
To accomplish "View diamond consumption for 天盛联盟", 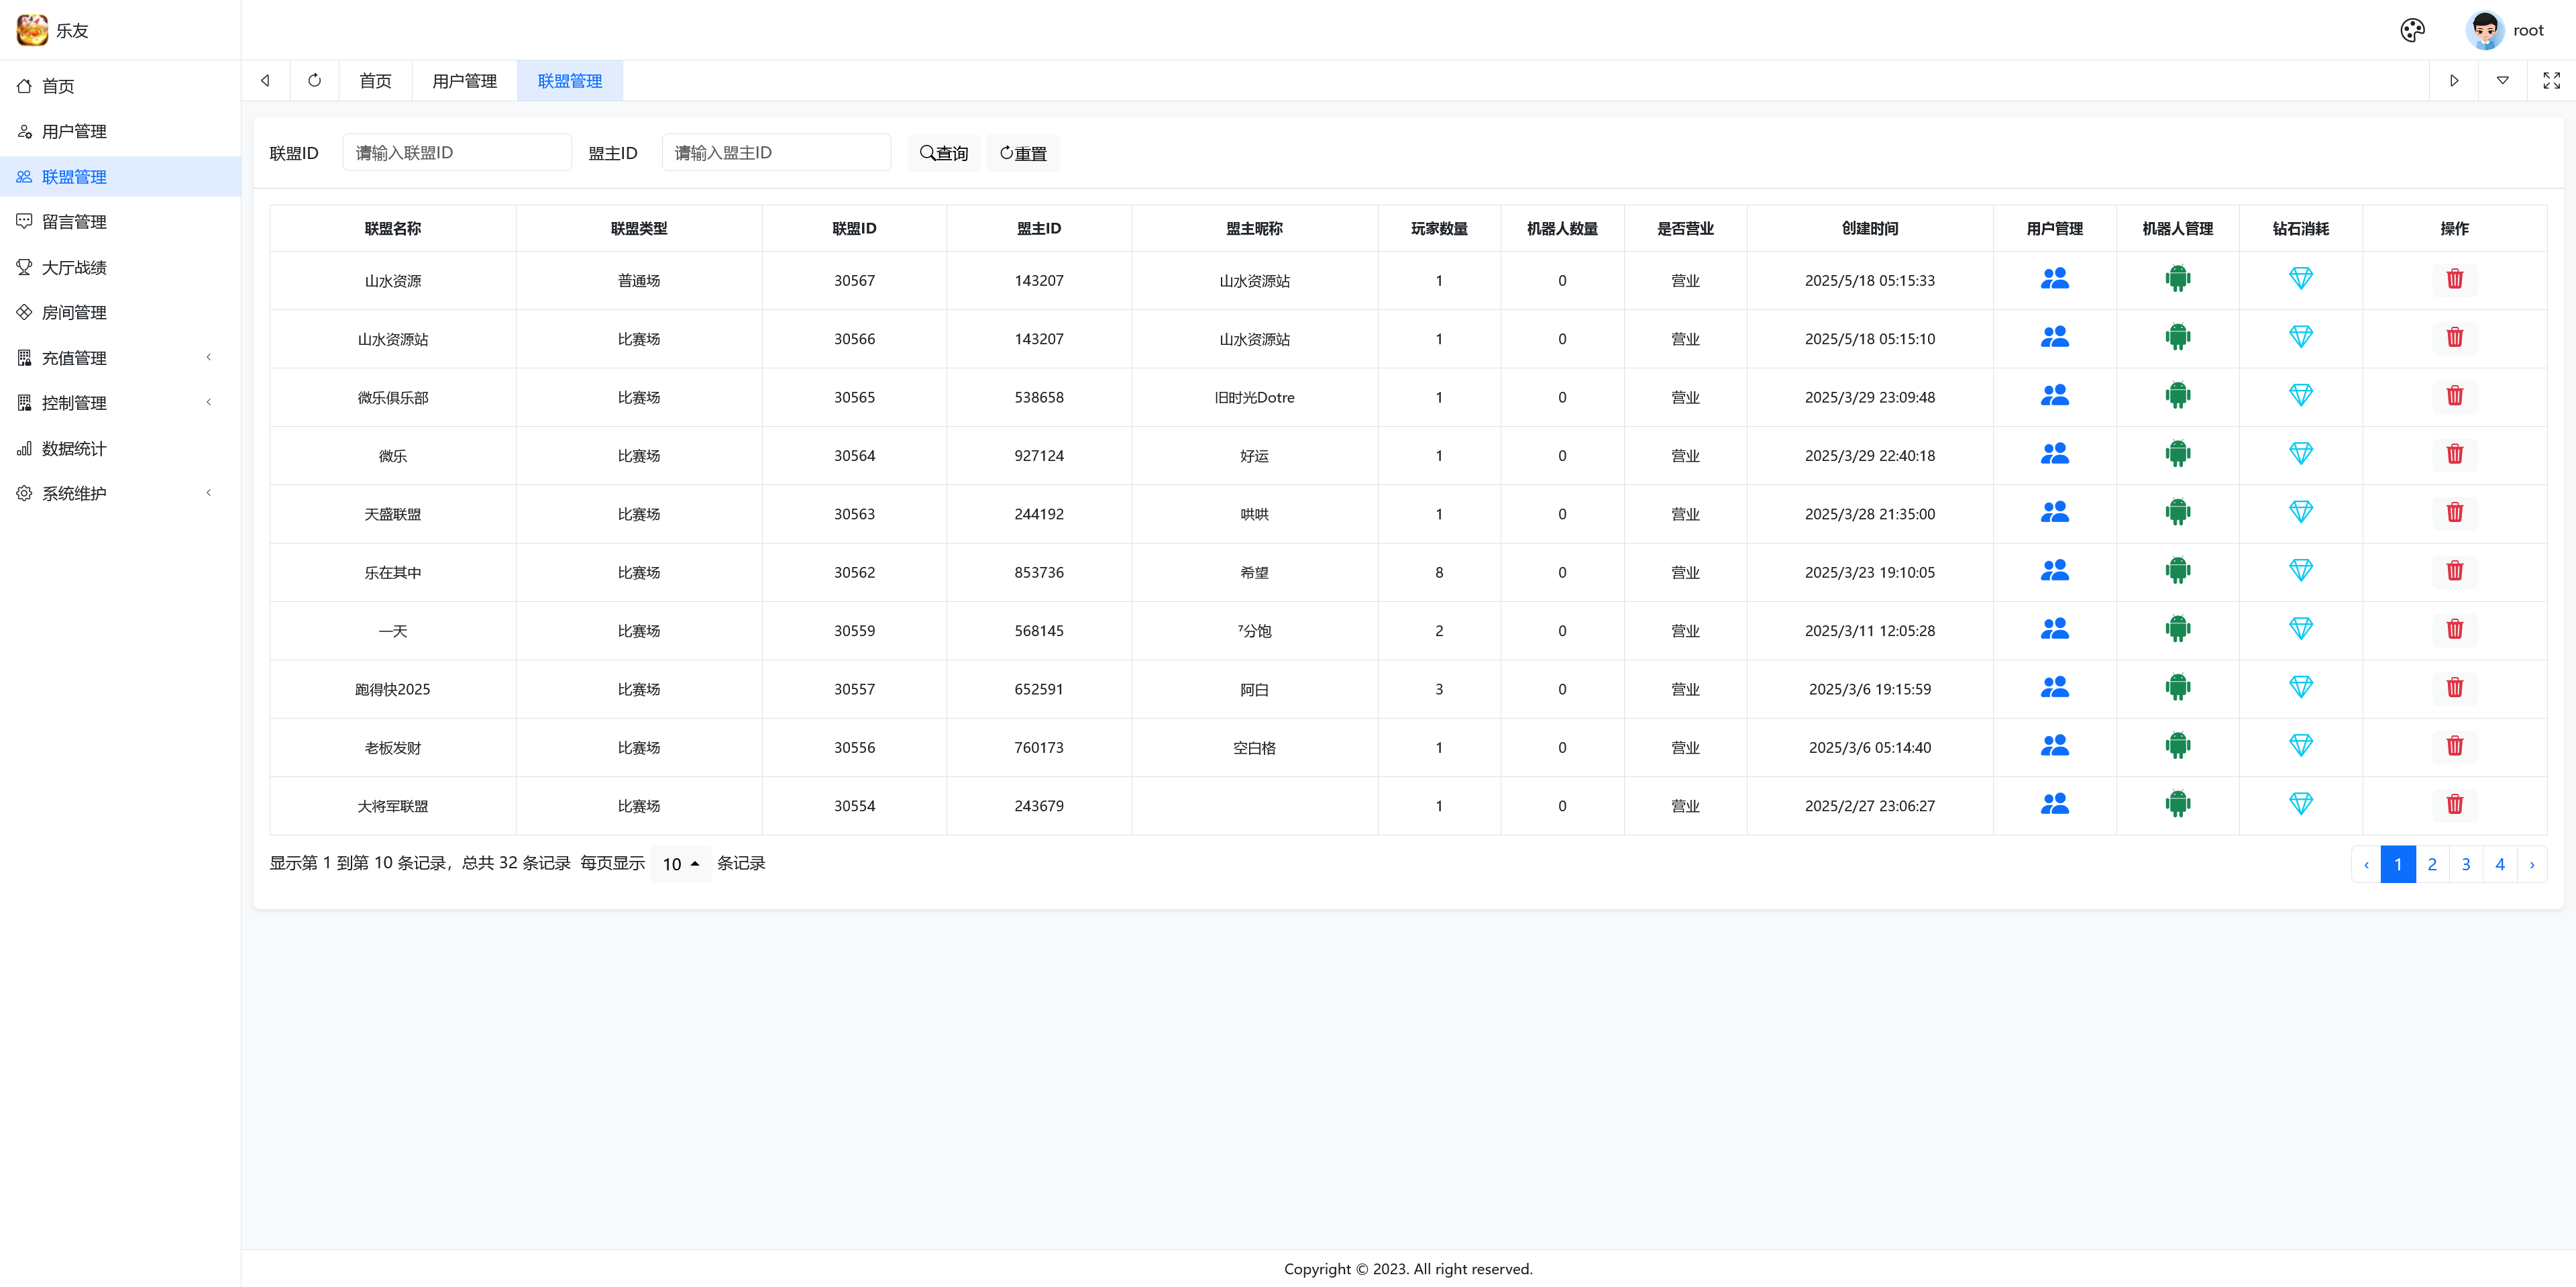I will (2300, 512).
